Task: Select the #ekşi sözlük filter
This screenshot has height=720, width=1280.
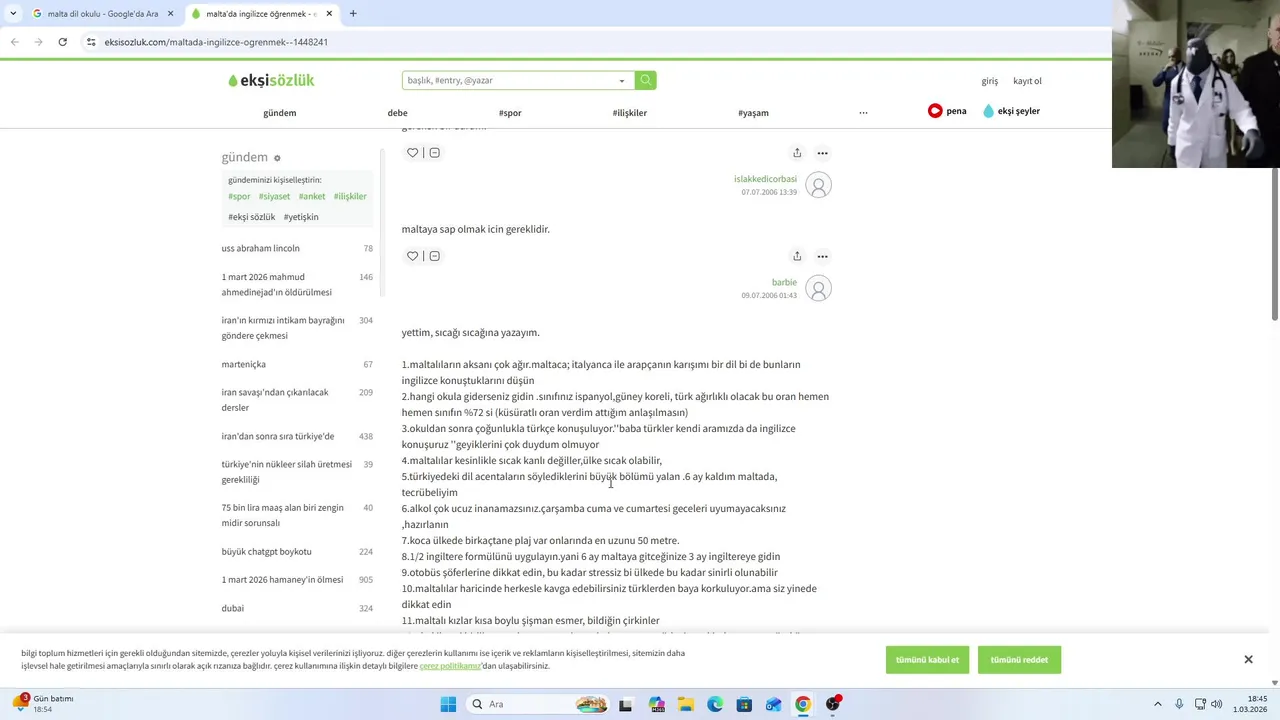Action: [251, 217]
